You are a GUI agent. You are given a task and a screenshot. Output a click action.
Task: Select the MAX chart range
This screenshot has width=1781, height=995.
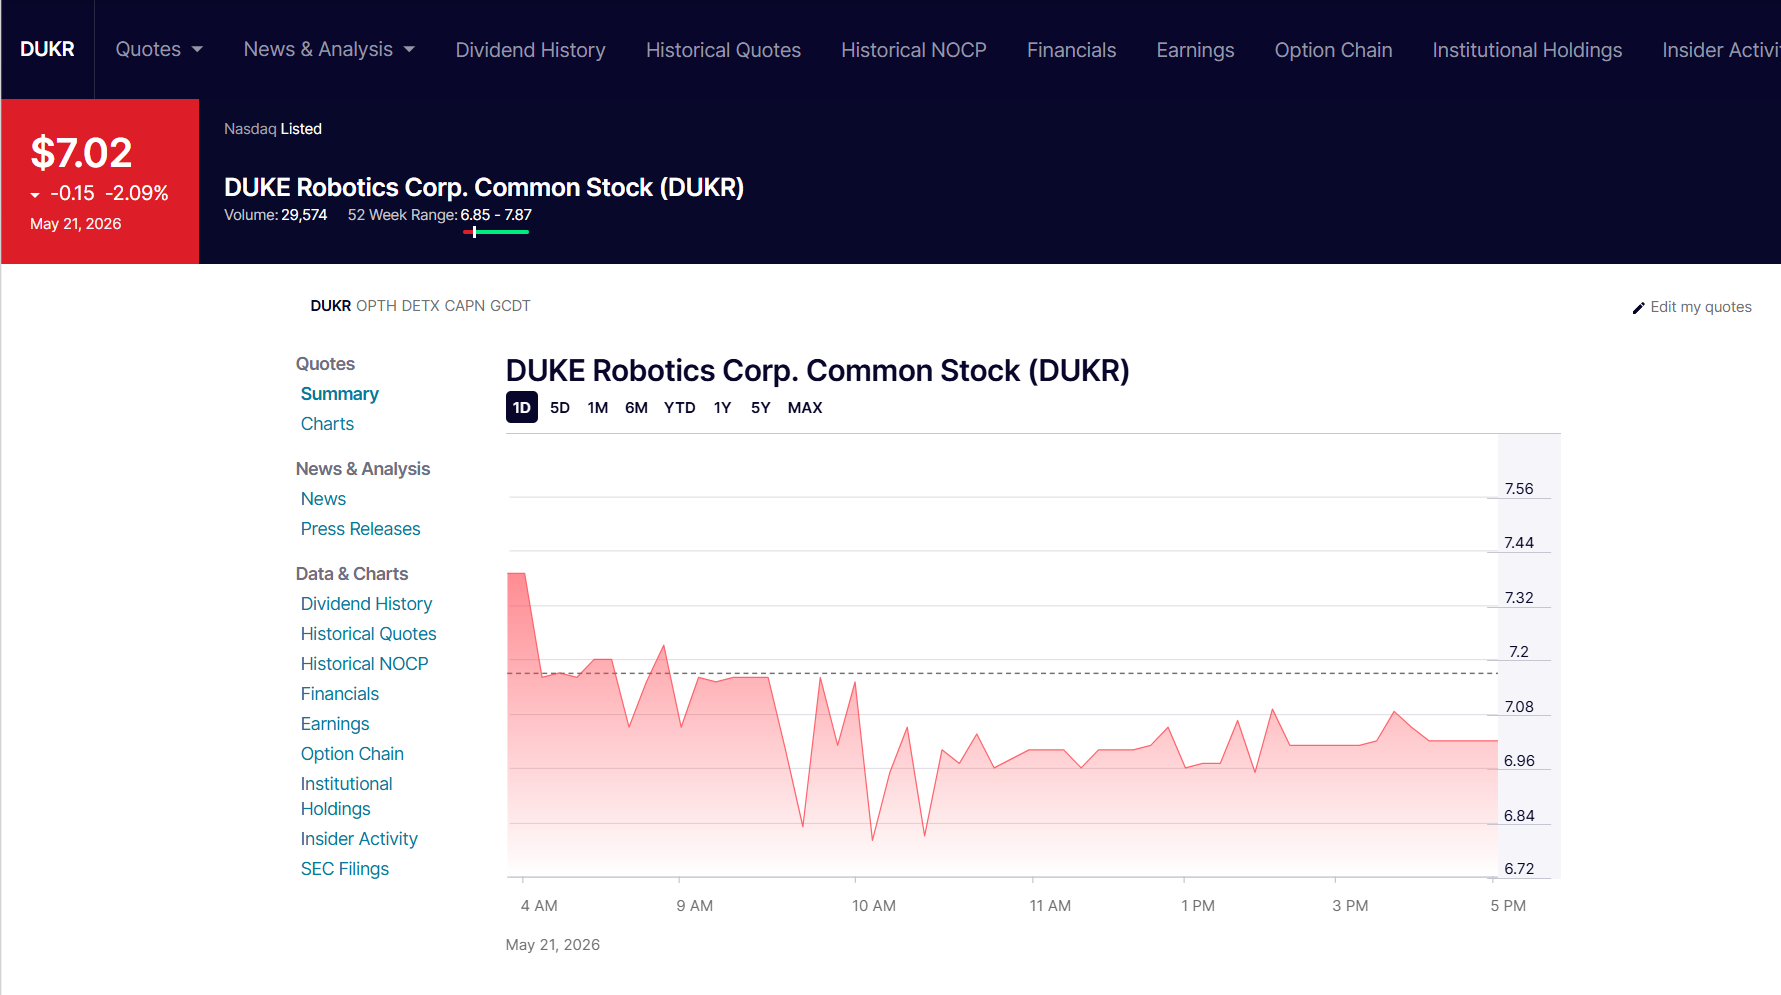[805, 407]
